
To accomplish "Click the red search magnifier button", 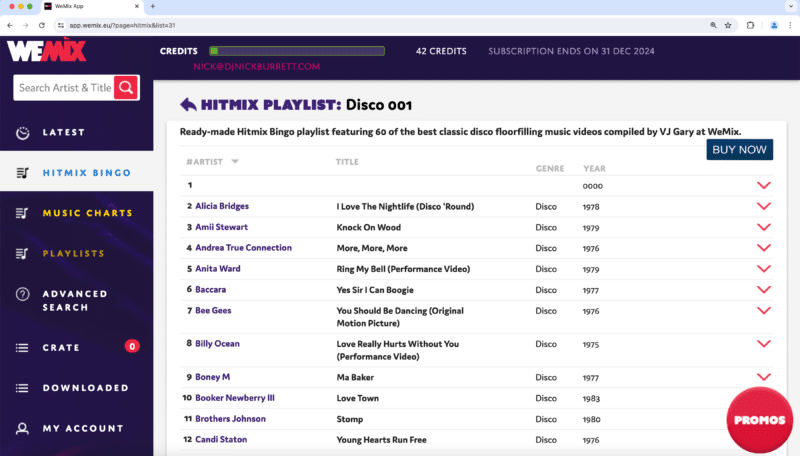I will tap(126, 88).
